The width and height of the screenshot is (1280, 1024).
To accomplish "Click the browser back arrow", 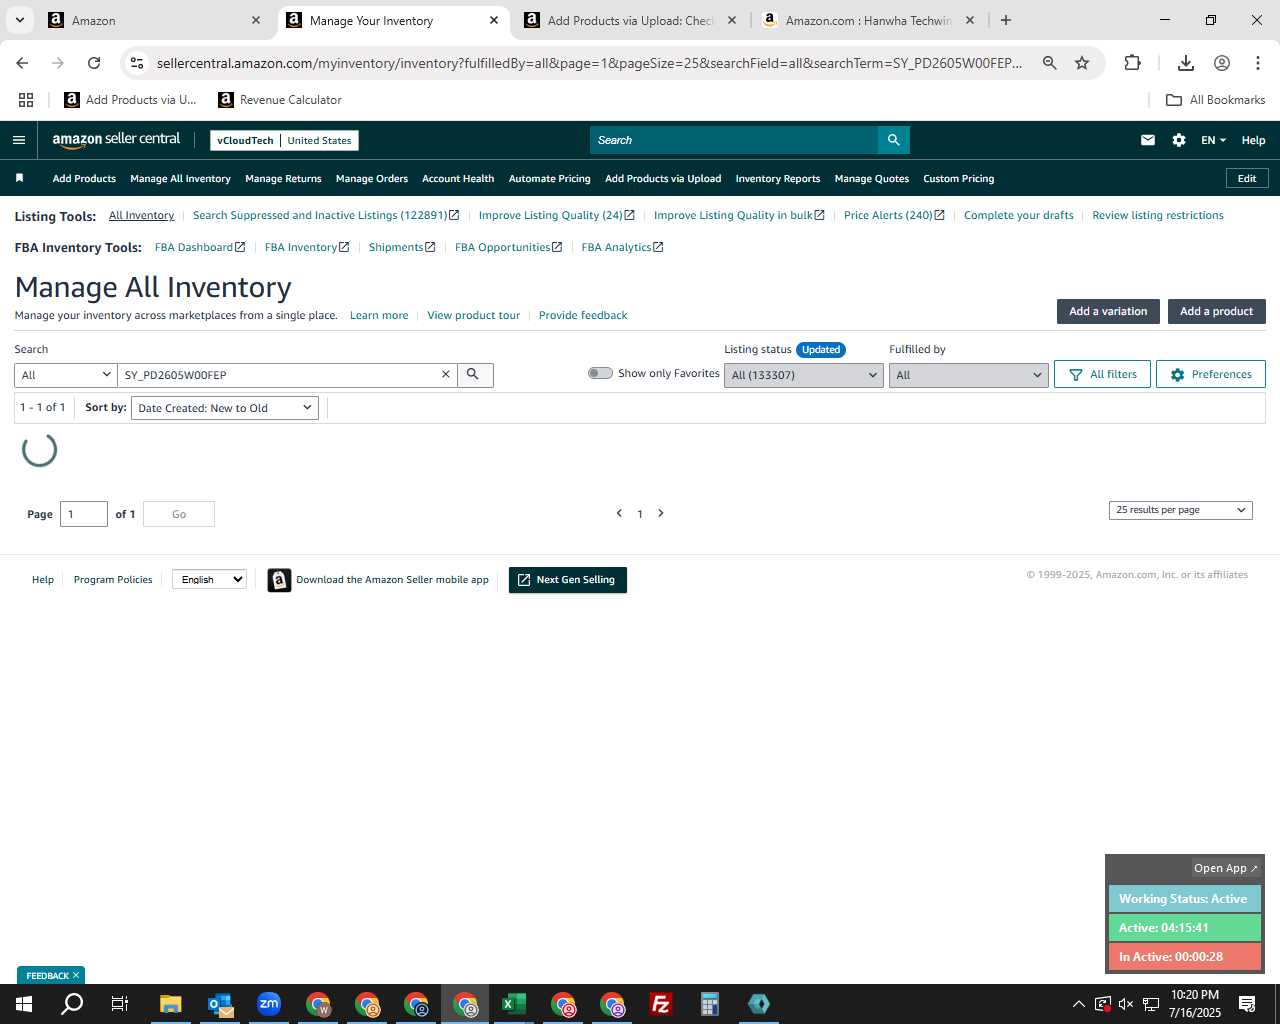I will point(22,63).
